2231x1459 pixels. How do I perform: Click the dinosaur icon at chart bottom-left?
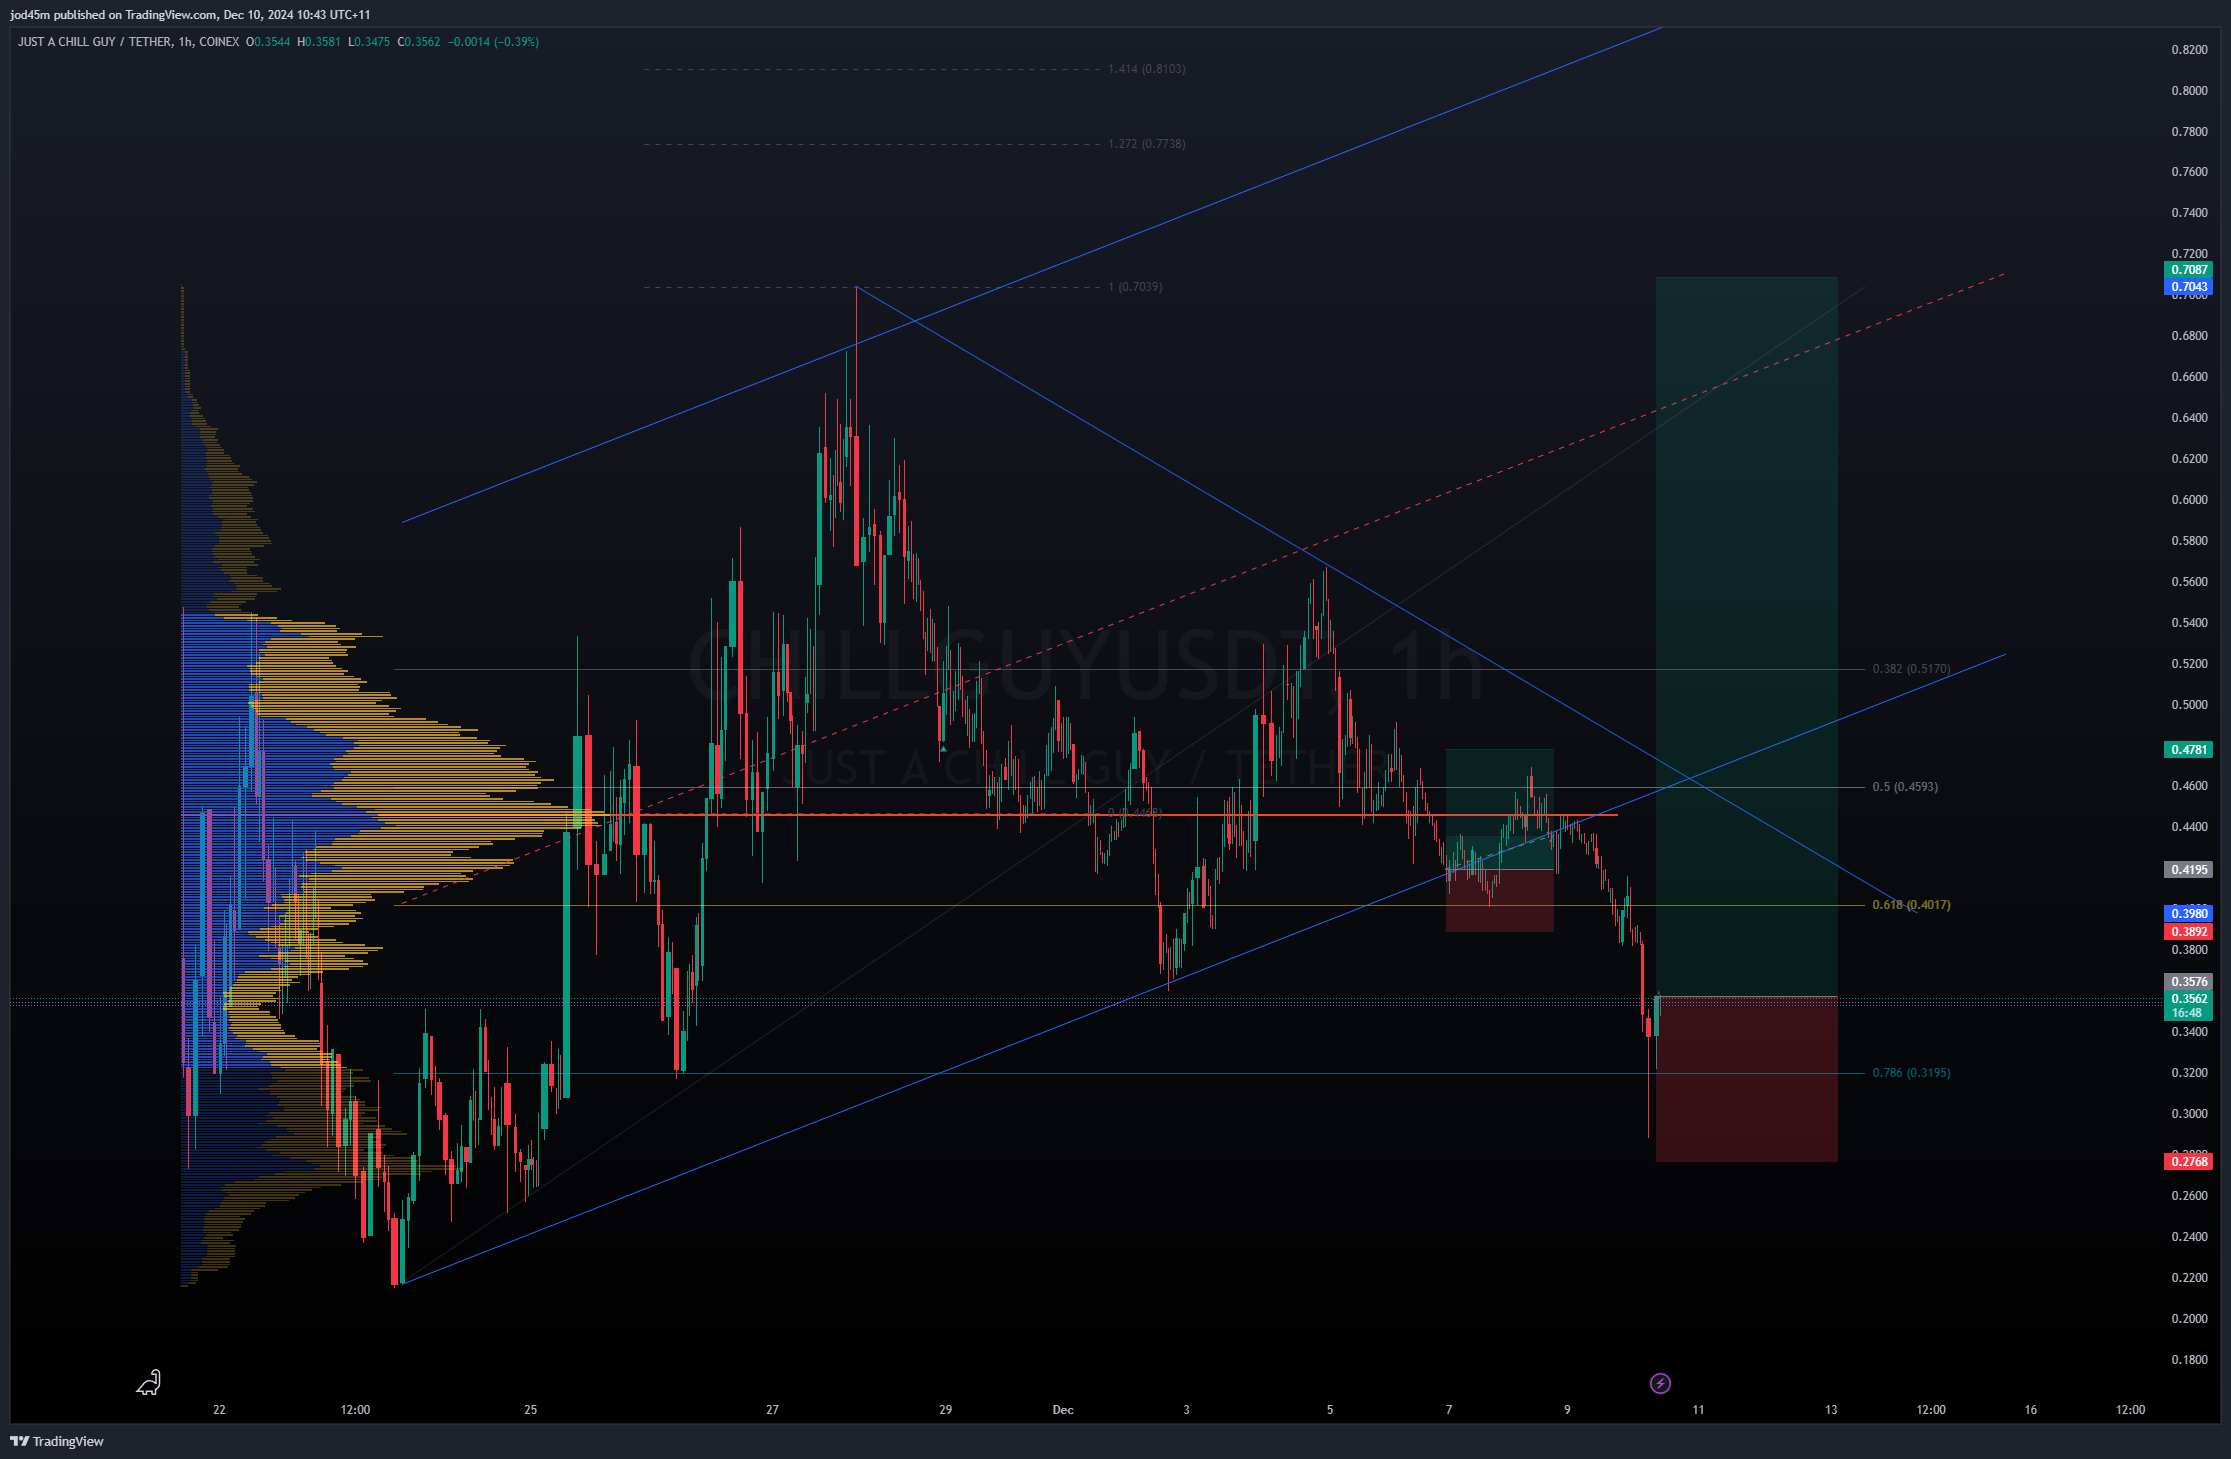[149, 1382]
